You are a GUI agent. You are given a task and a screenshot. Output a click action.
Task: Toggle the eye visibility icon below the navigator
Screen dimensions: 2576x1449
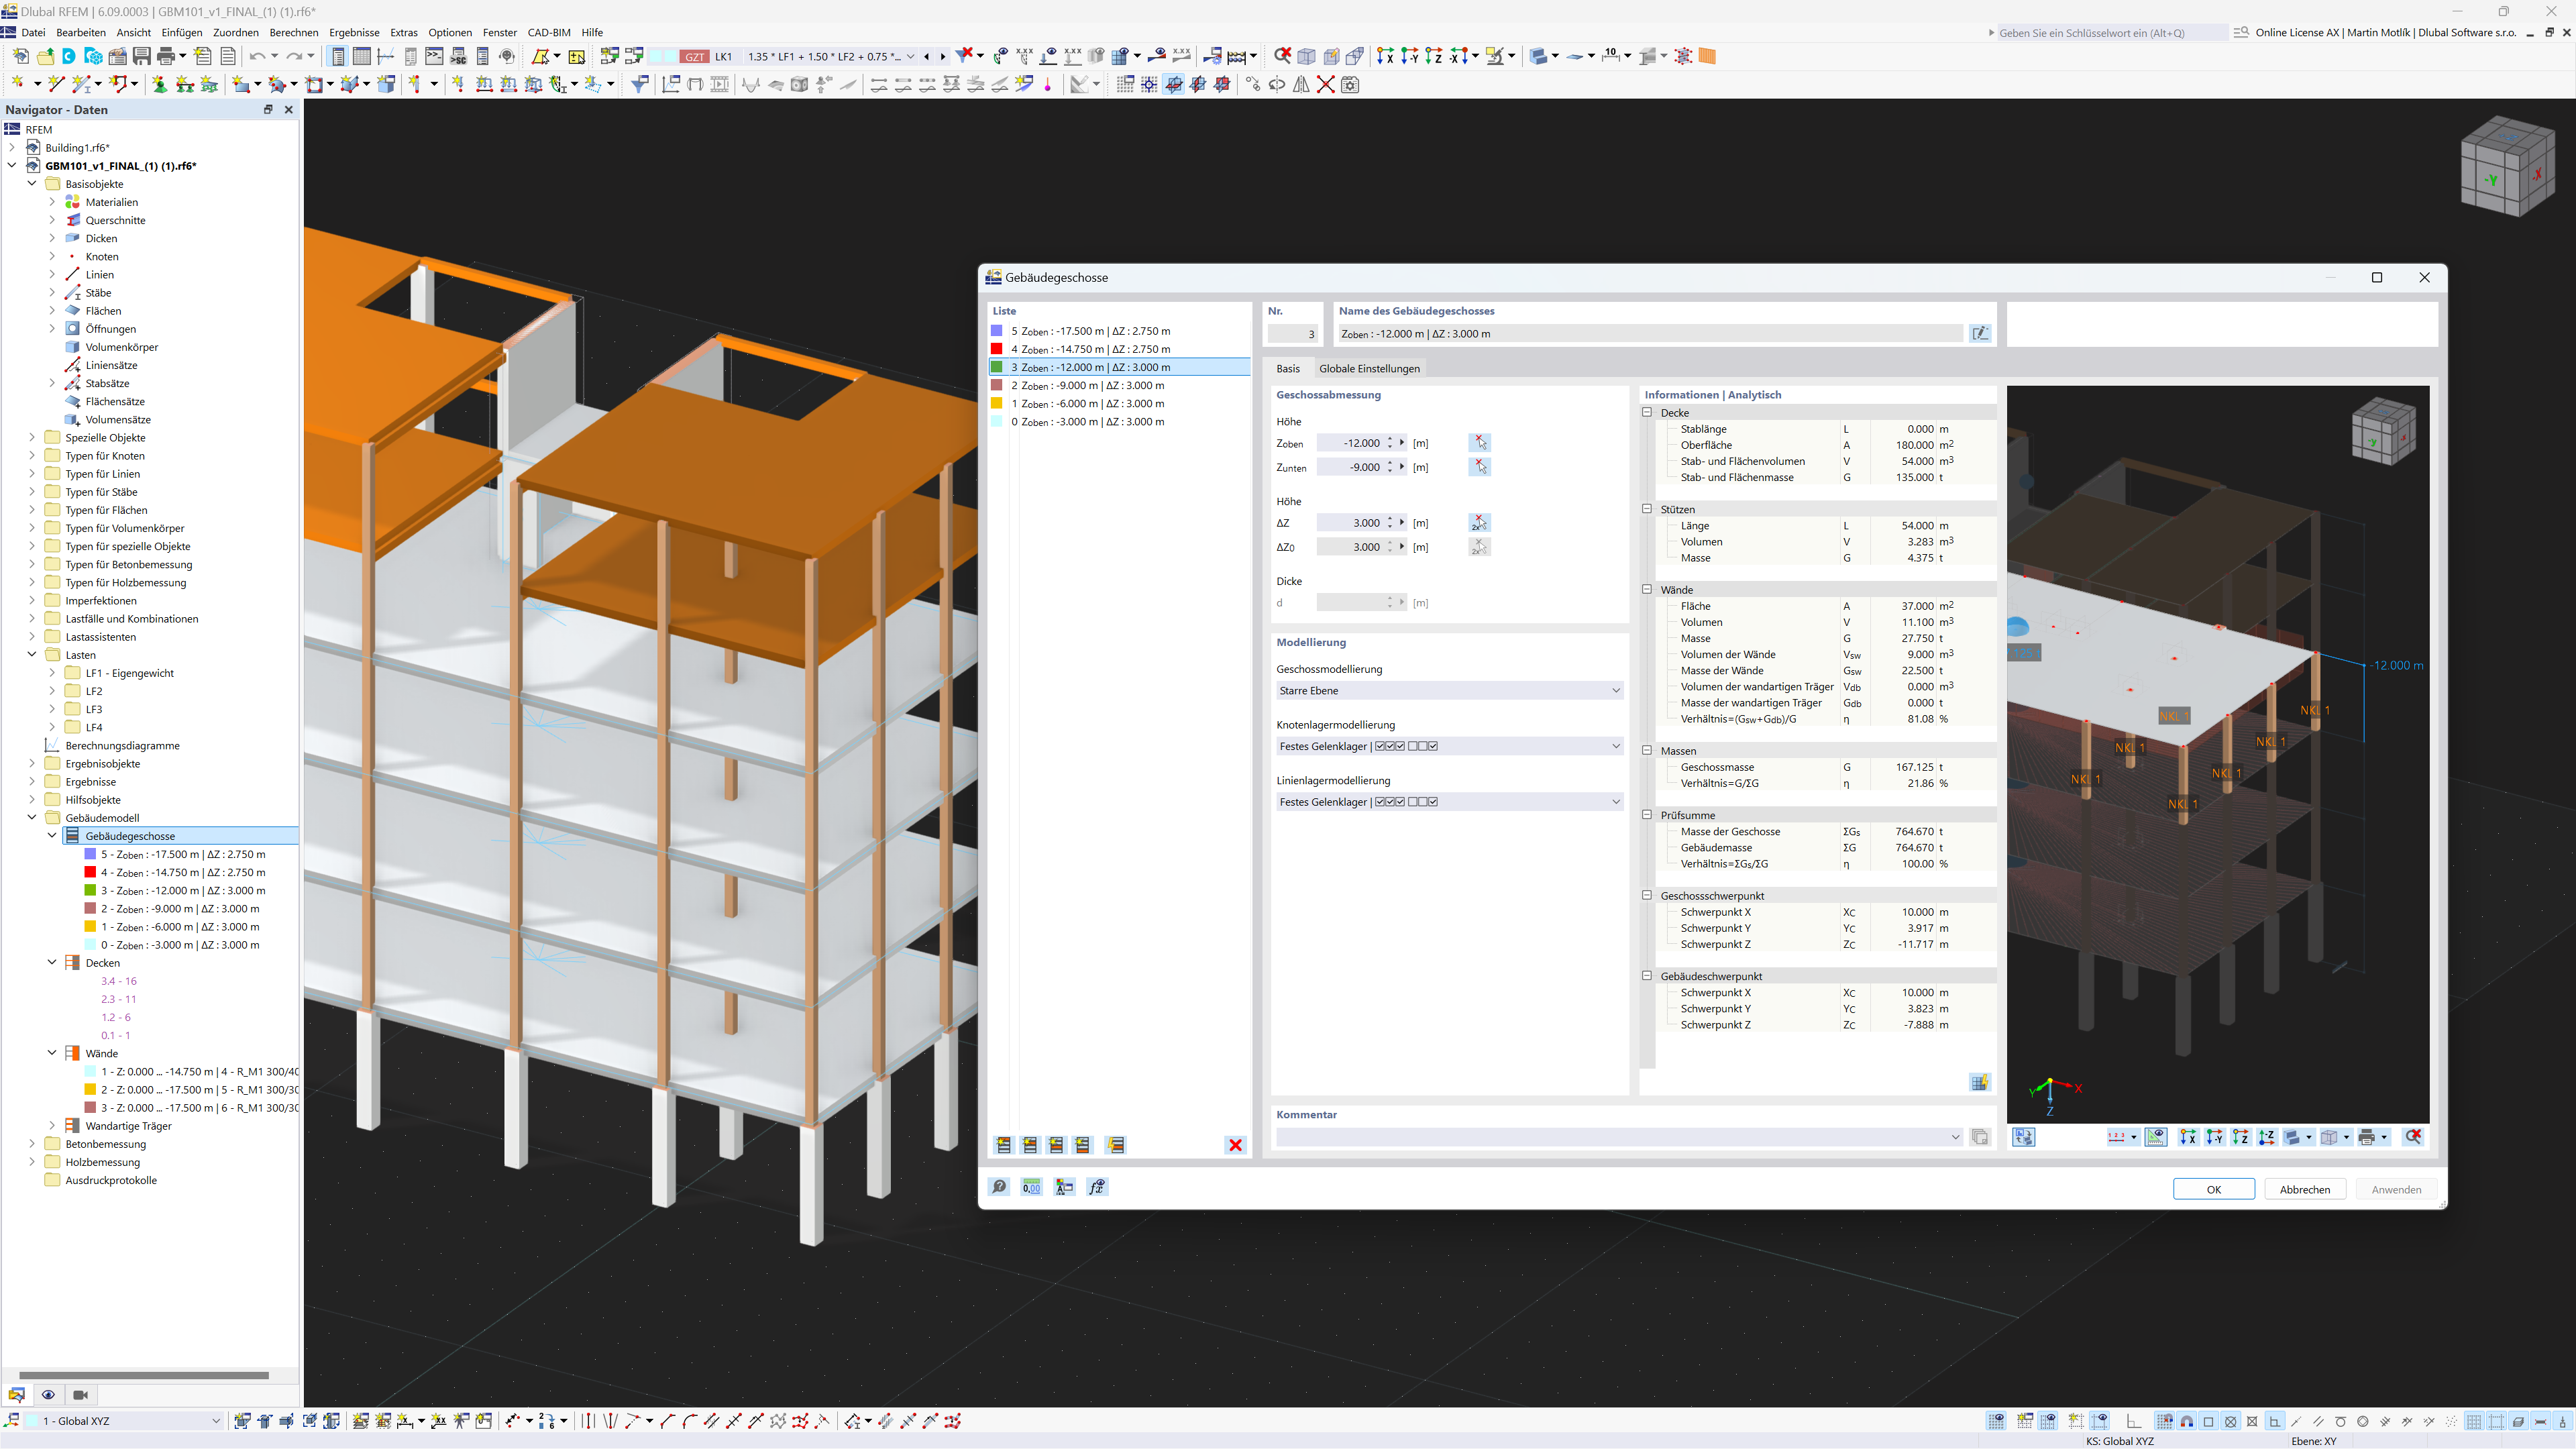(x=48, y=1394)
